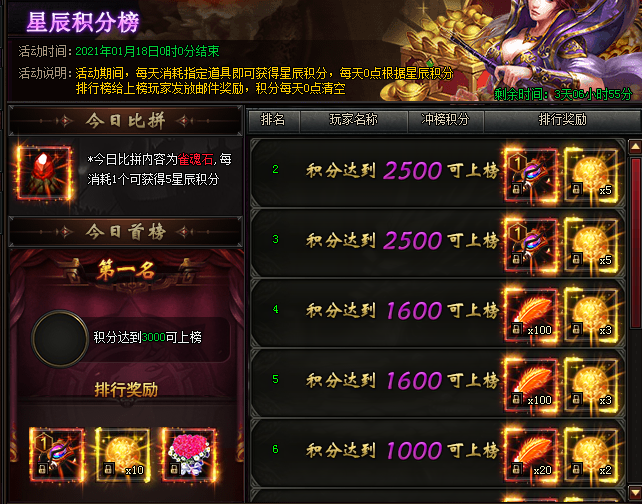This screenshot has height=504, width=642.
Task: Click rank 5 gold orb x3 reward
Action: tap(591, 385)
